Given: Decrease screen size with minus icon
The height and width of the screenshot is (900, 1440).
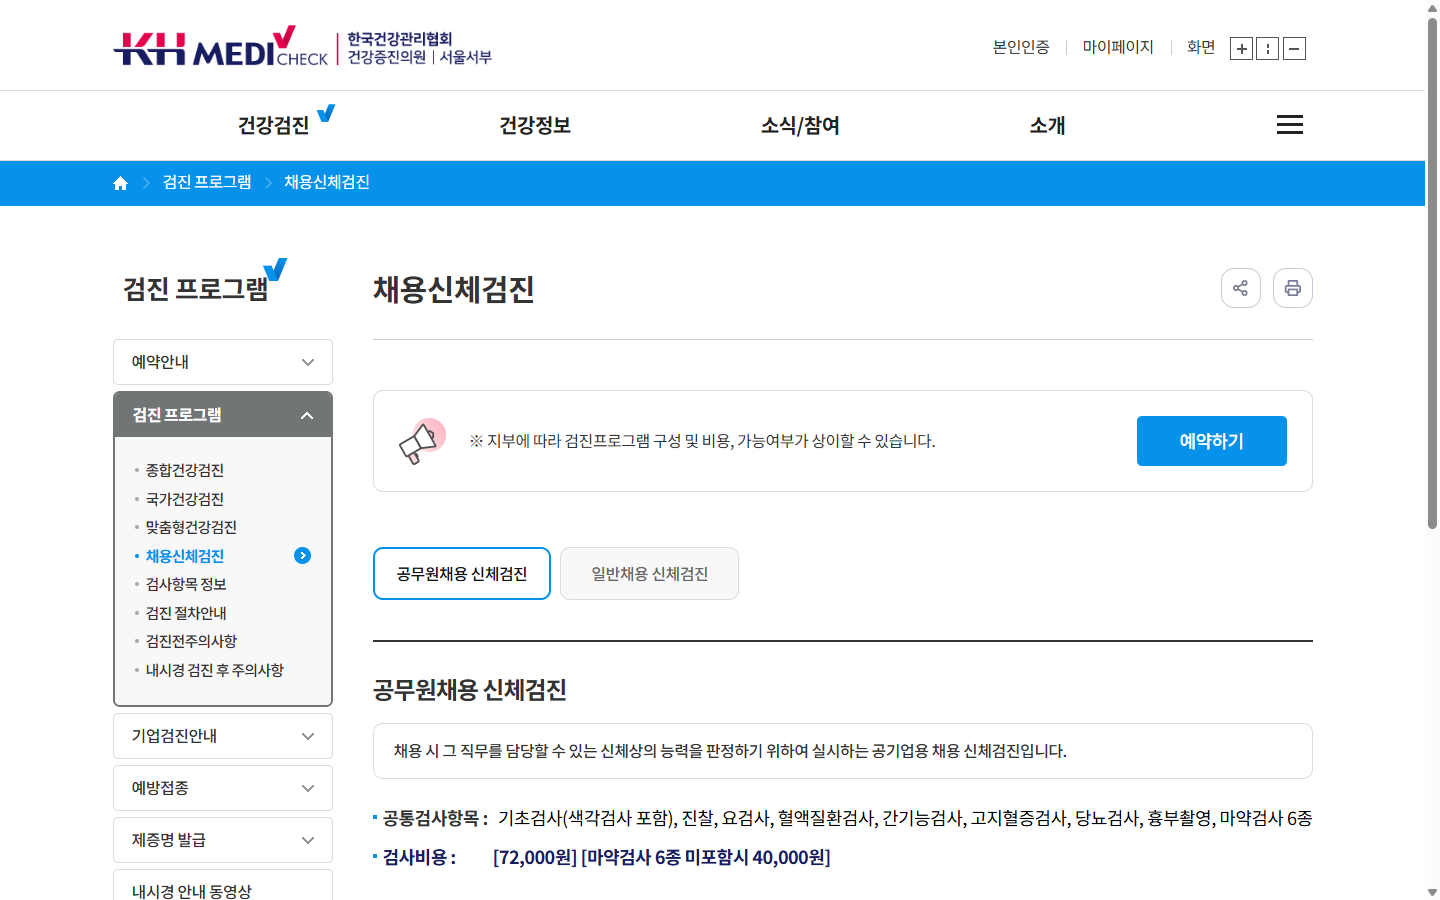Looking at the screenshot, I should pyautogui.click(x=1294, y=48).
